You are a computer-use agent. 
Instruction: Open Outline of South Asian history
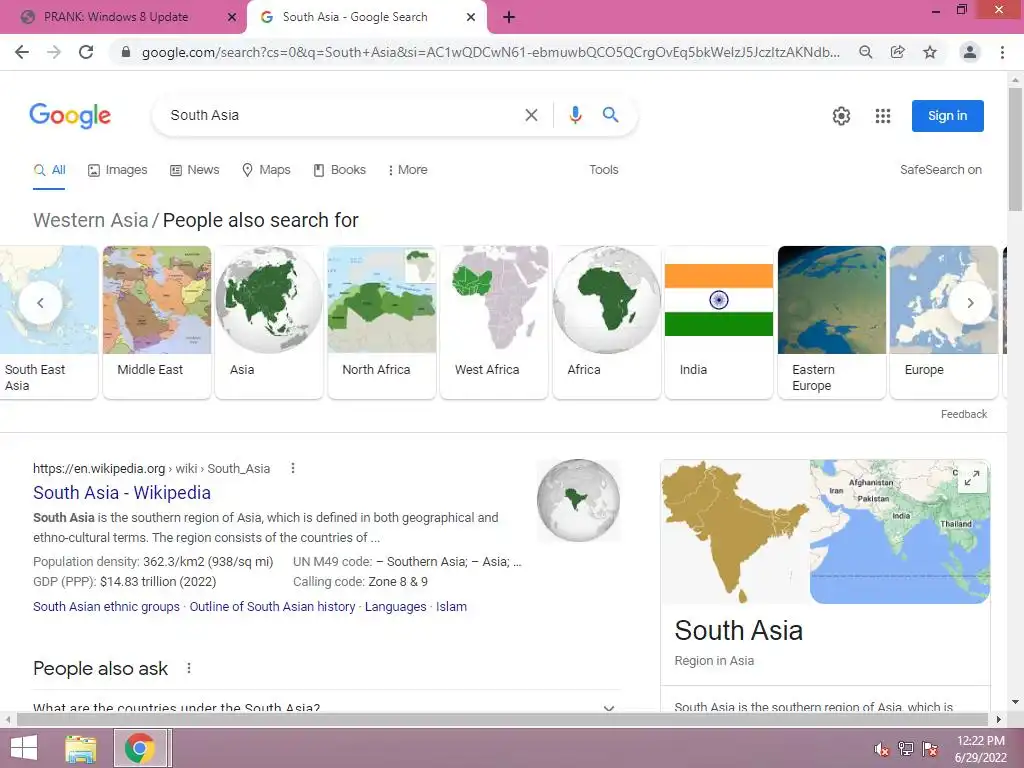(x=272, y=607)
